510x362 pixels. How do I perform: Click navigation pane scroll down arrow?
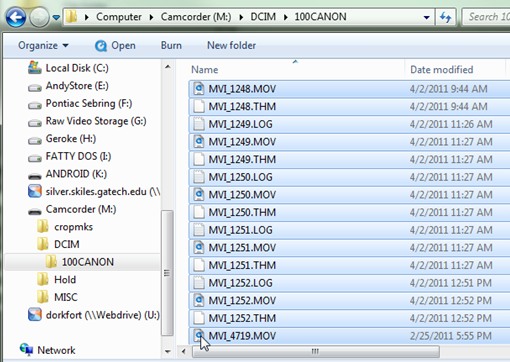168,351
